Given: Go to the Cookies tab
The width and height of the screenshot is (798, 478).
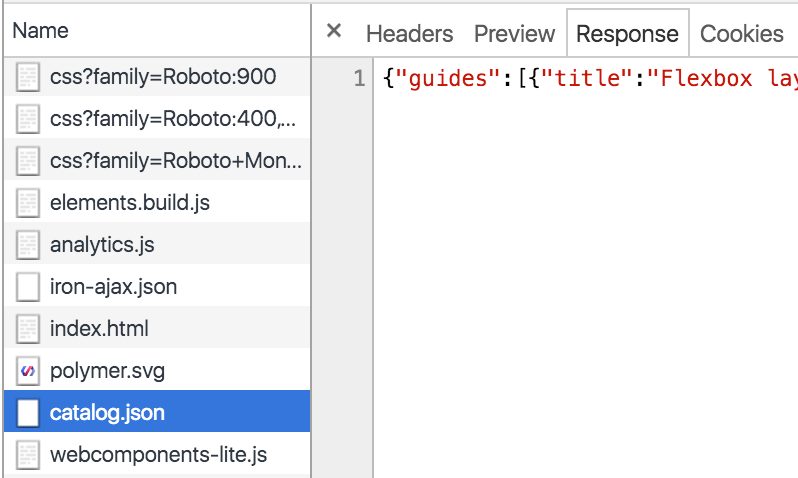Looking at the screenshot, I should [741, 34].
